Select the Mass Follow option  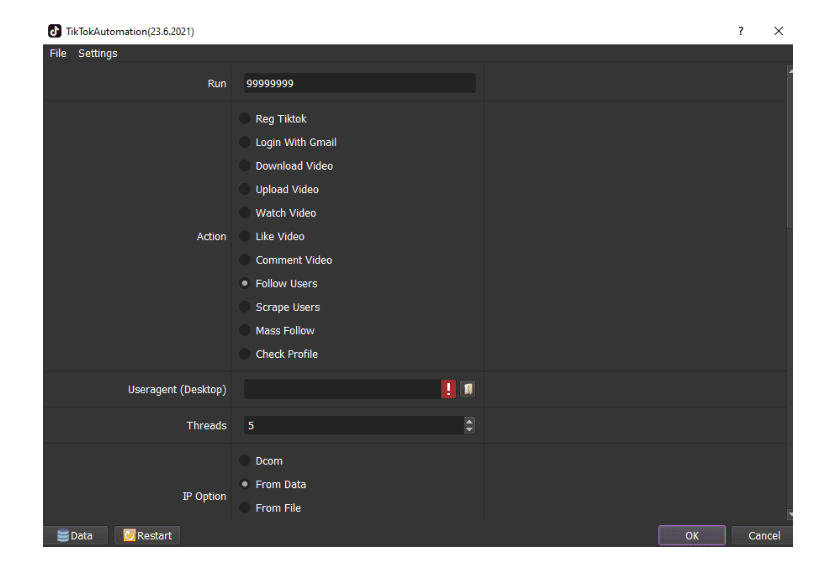point(277,330)
